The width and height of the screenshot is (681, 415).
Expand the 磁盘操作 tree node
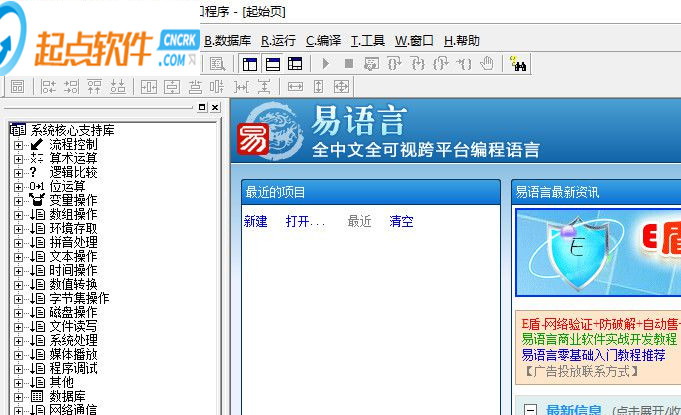18,313
